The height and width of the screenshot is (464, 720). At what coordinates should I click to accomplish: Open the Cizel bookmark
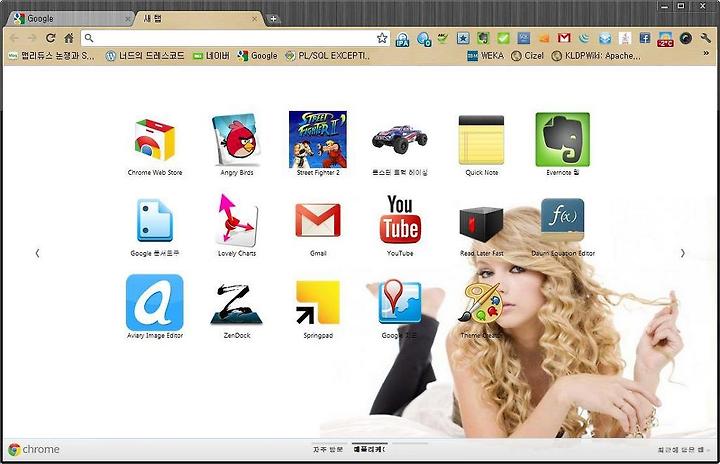527,56
